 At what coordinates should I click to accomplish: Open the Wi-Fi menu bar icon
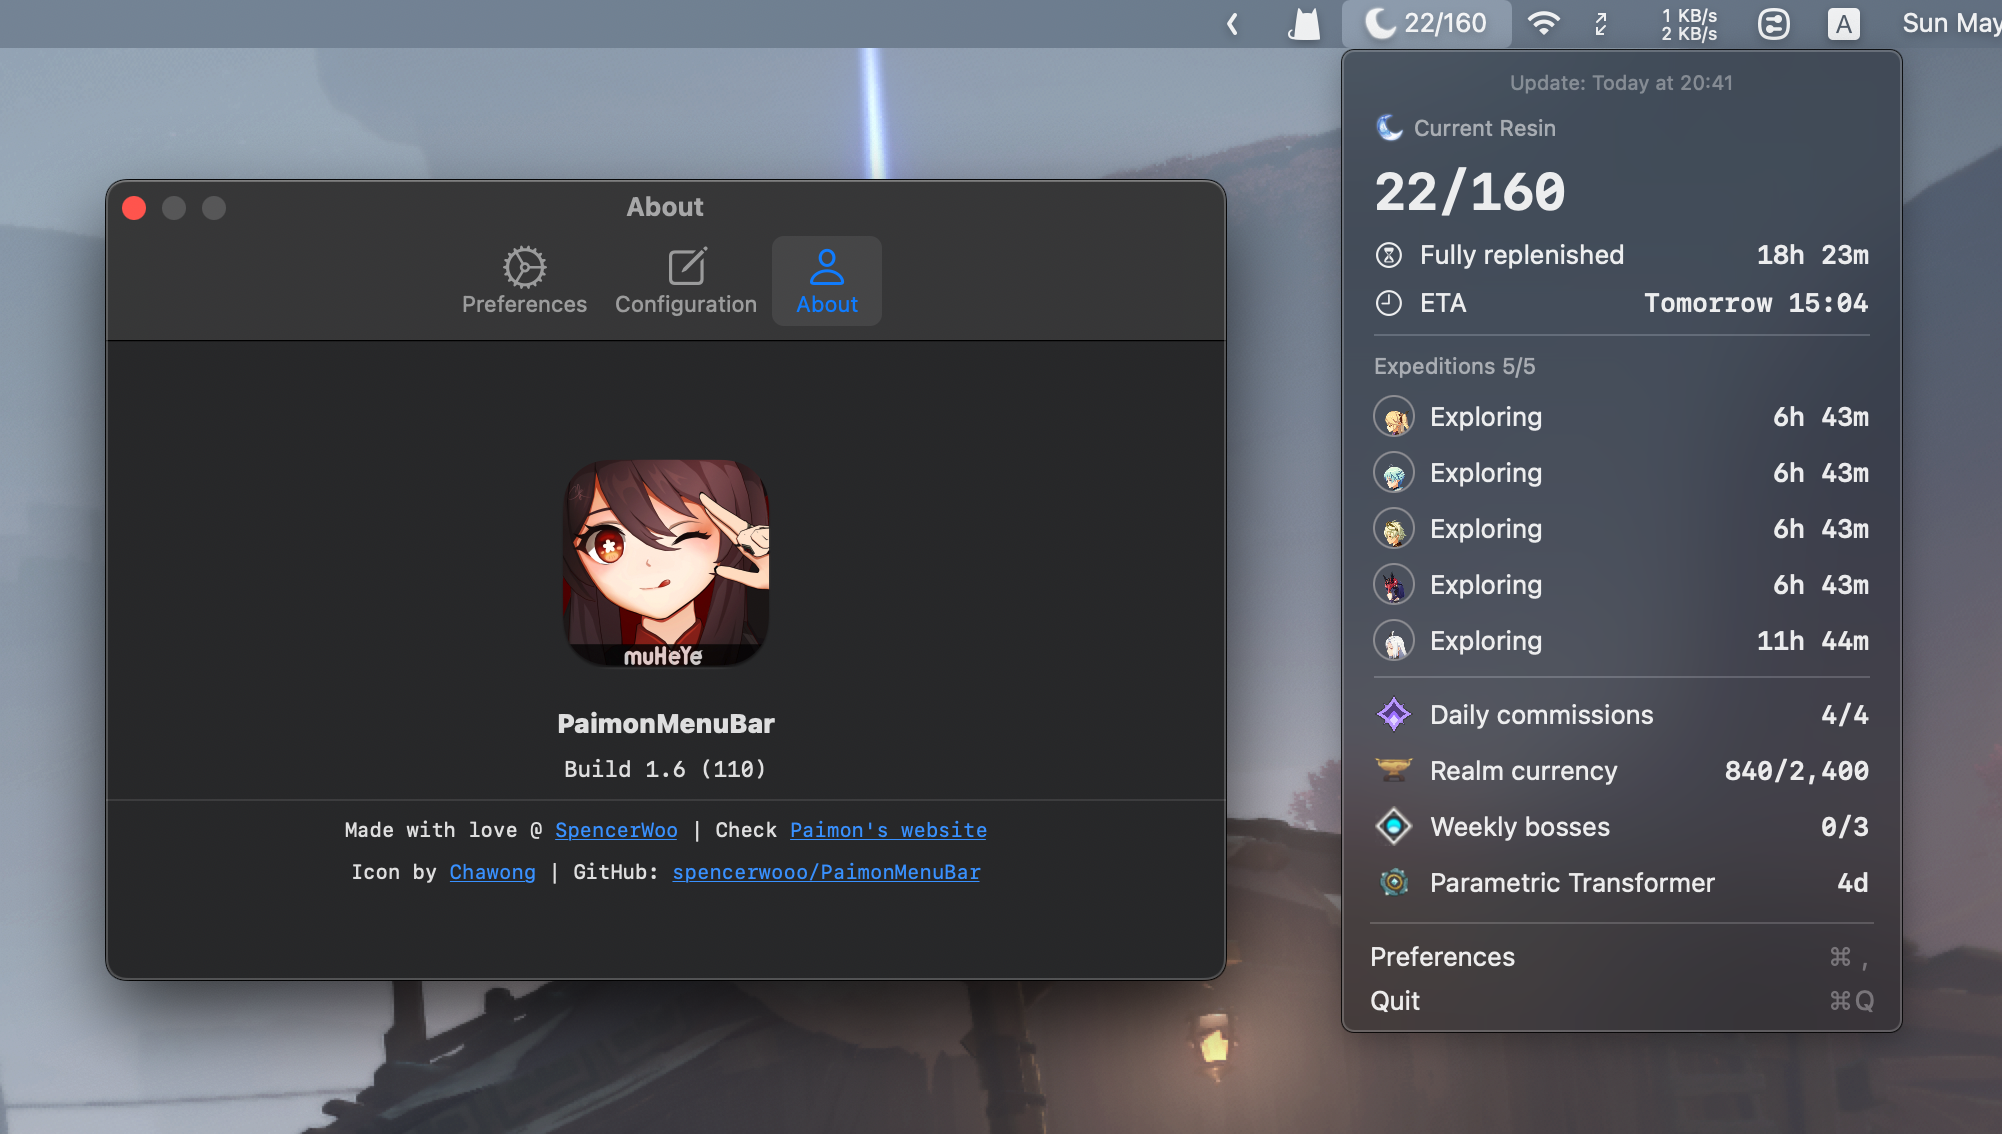click(1544, 24)
